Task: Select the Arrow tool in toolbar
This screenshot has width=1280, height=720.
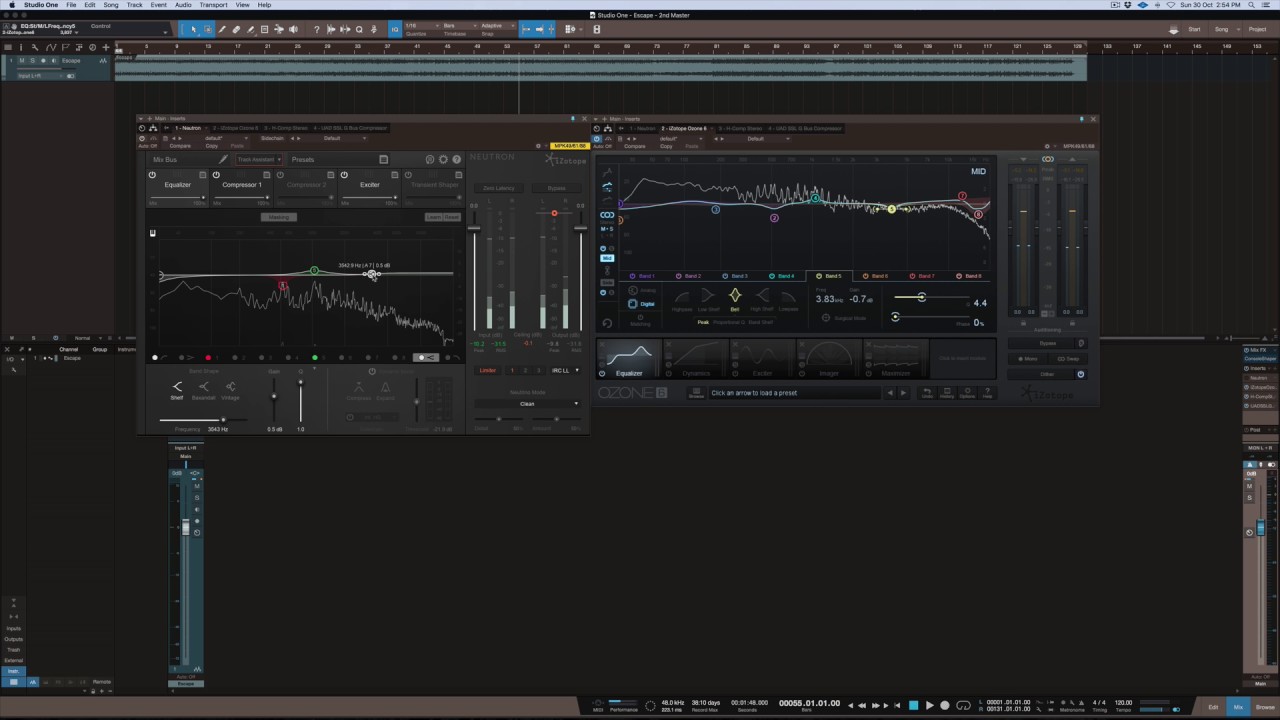Action: 194,30
